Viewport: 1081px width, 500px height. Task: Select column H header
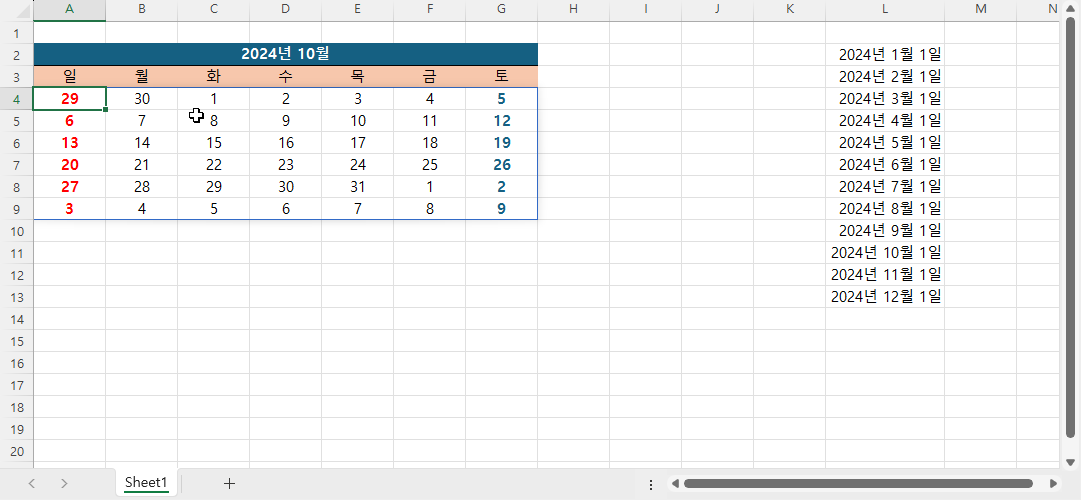pos(574,10)
